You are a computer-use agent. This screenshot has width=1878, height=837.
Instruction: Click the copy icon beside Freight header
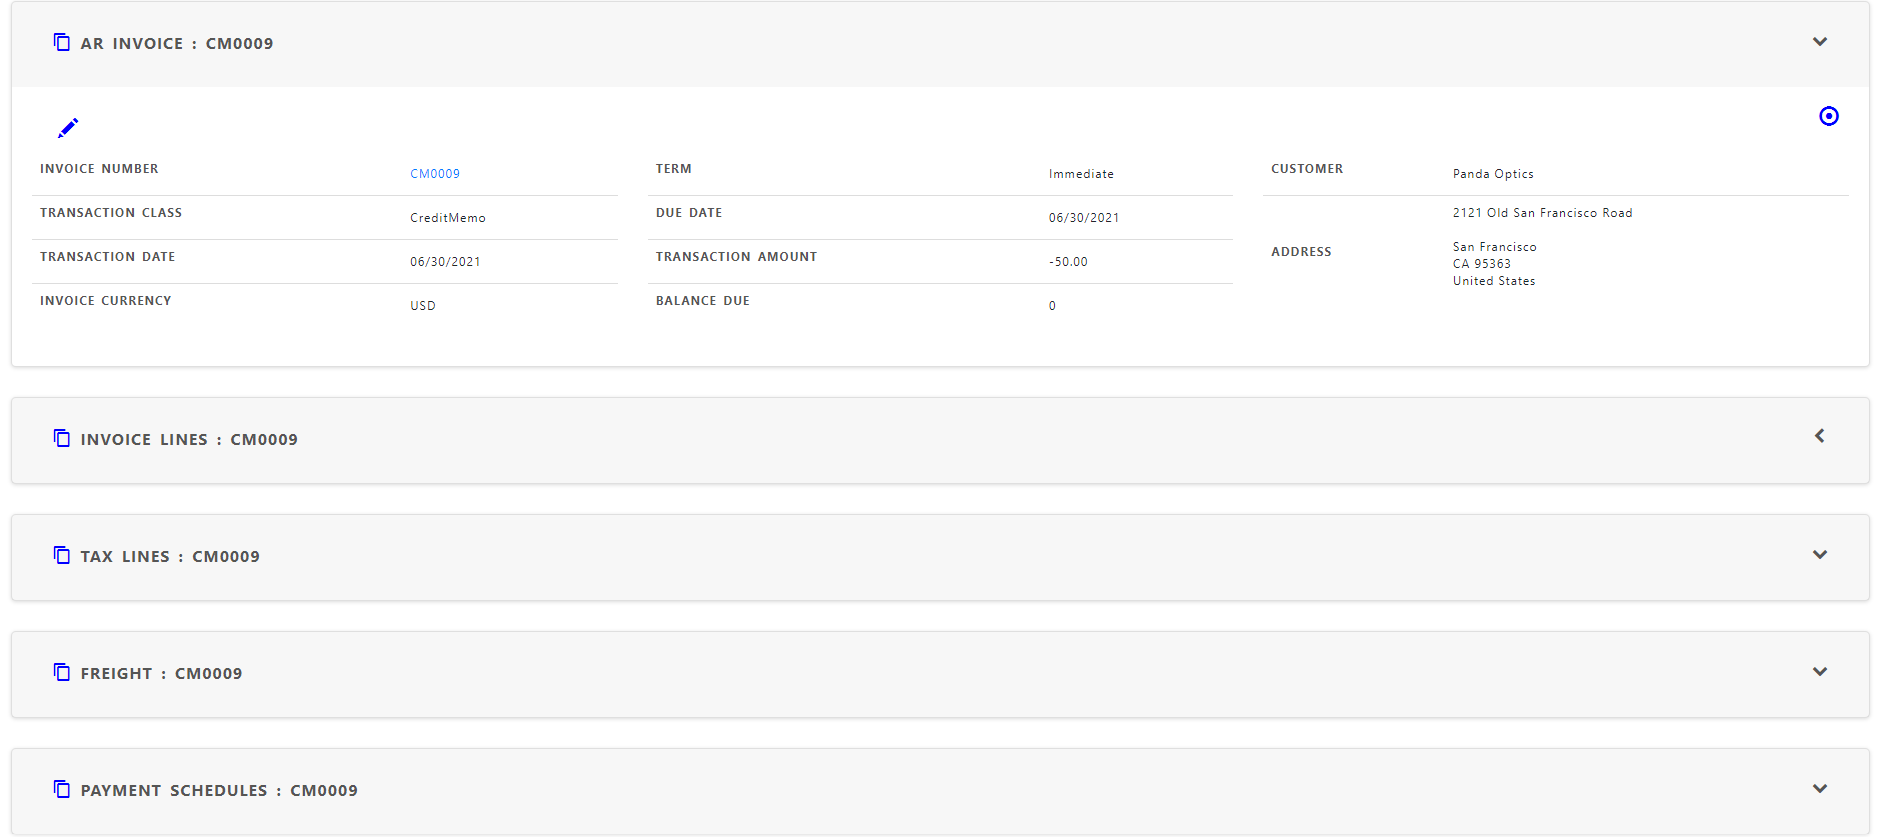(x=62, y=672)
